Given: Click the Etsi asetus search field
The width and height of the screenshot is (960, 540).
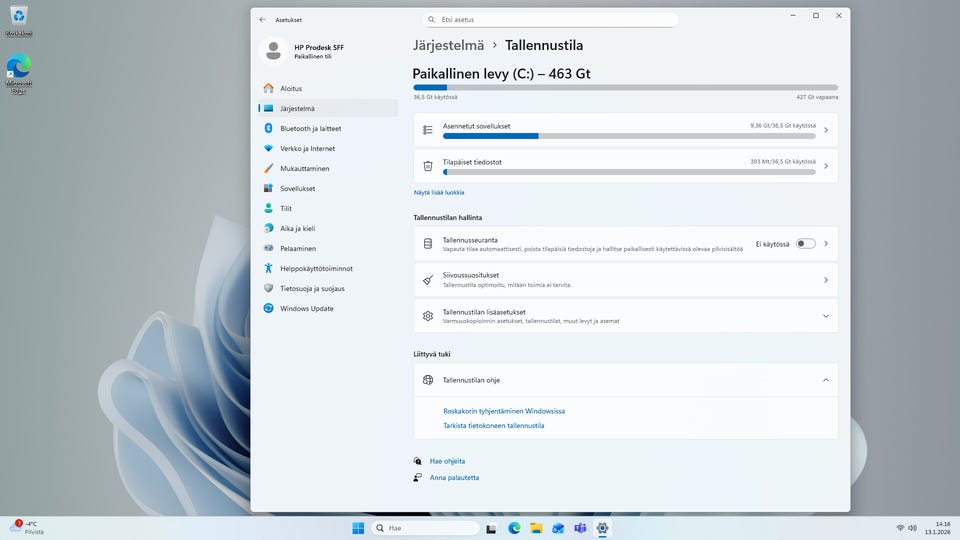Looking at the screenshot, I should tap(550, 19).
